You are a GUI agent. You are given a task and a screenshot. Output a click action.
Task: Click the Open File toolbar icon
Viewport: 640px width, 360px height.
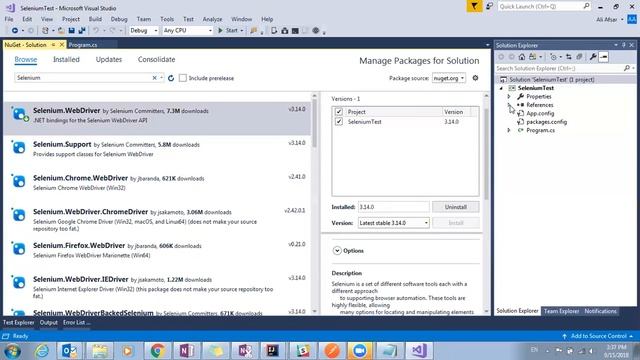(x=61, y=31)
